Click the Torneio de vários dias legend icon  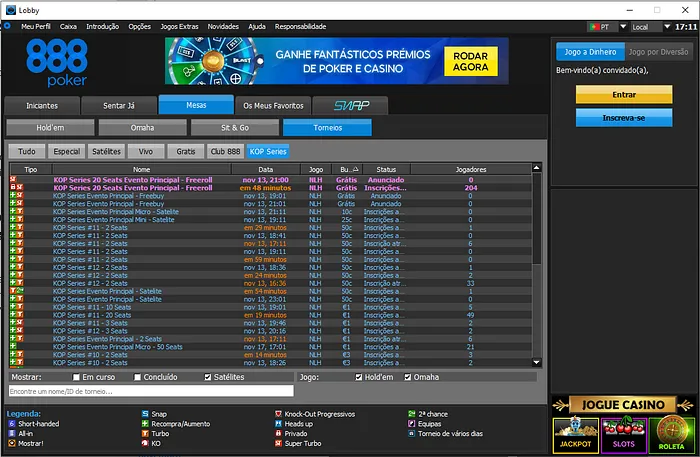[x=412, y=434]
